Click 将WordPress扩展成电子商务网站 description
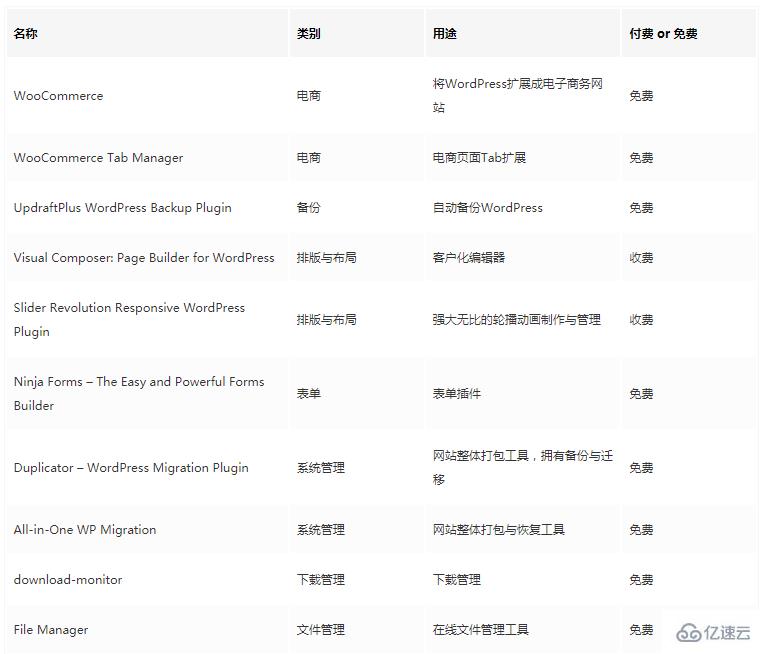 (518, 96)
